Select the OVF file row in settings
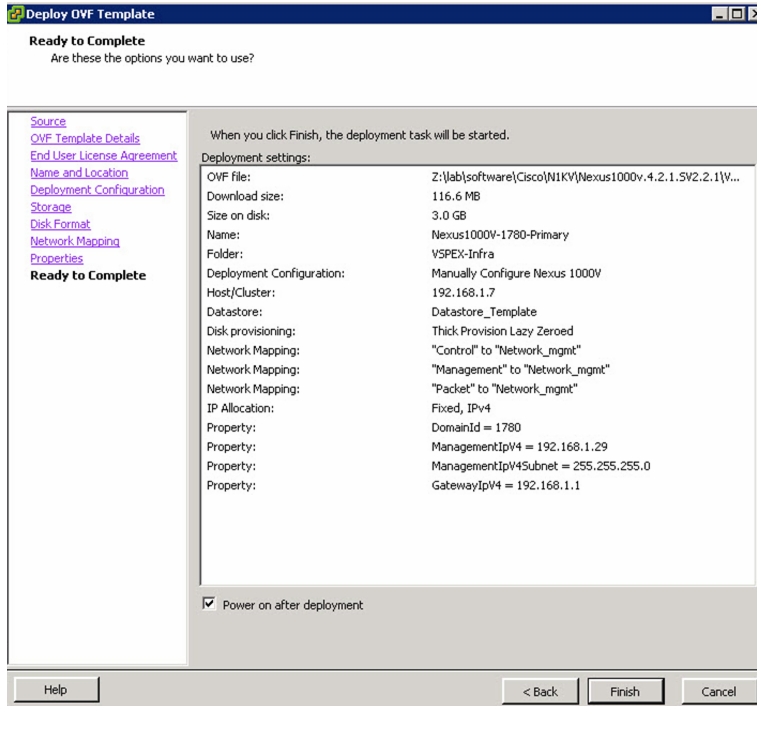Image resolution: width=761 pixels, height=737 pixels. 478,177
